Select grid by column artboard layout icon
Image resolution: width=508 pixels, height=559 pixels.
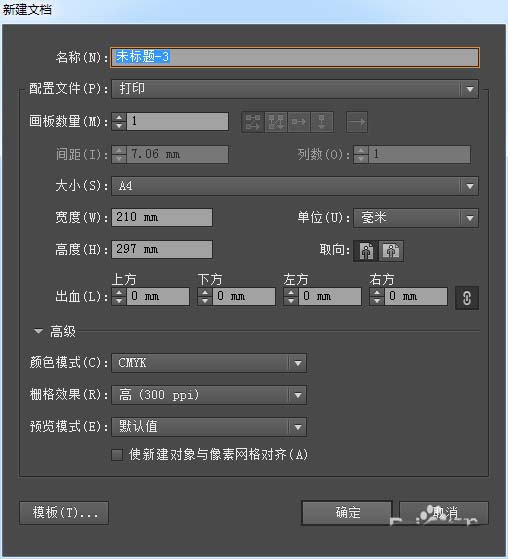pos(276,122)
